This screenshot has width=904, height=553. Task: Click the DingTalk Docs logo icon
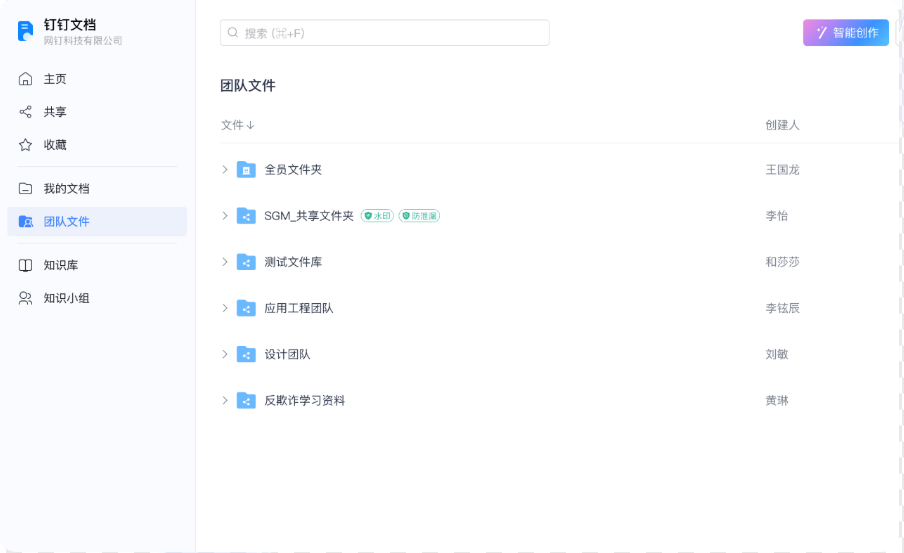click(x=25, y=31)
